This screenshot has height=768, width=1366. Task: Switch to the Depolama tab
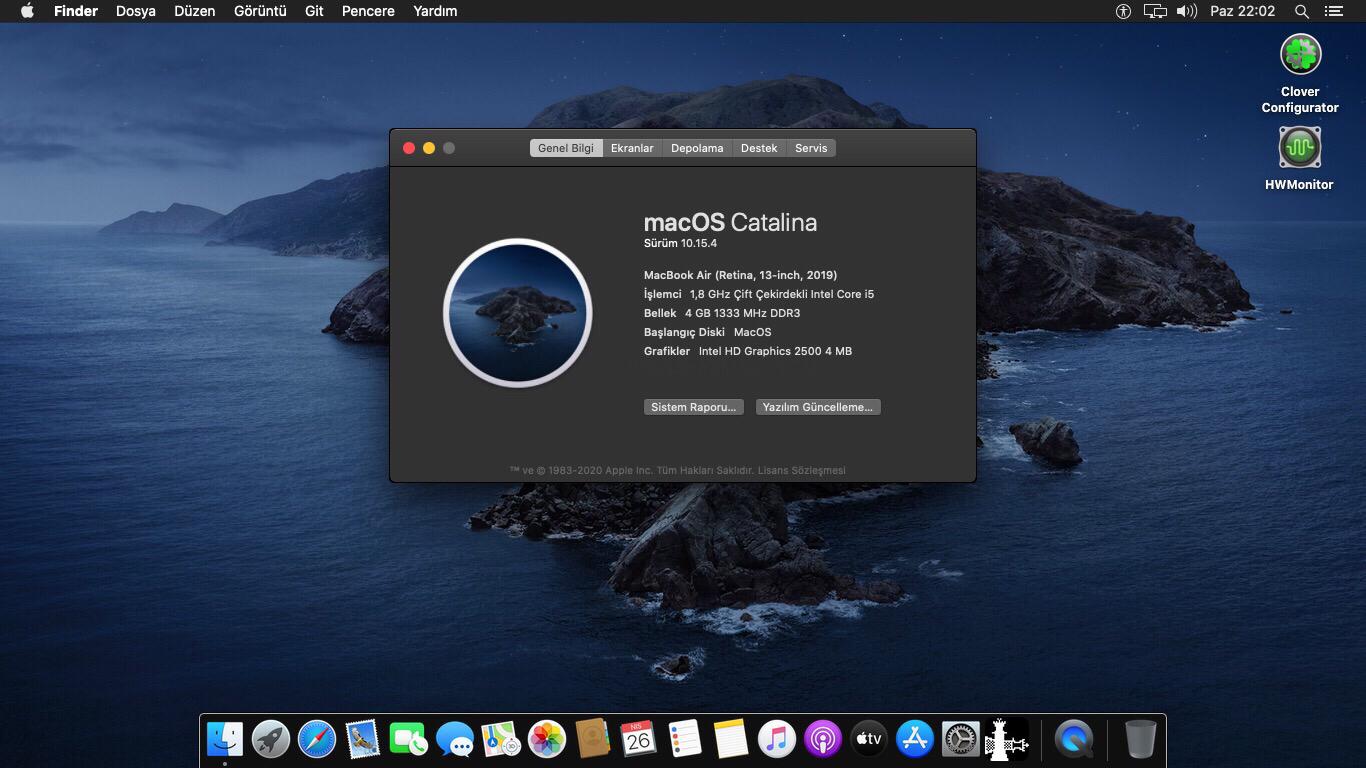(697, 148)
